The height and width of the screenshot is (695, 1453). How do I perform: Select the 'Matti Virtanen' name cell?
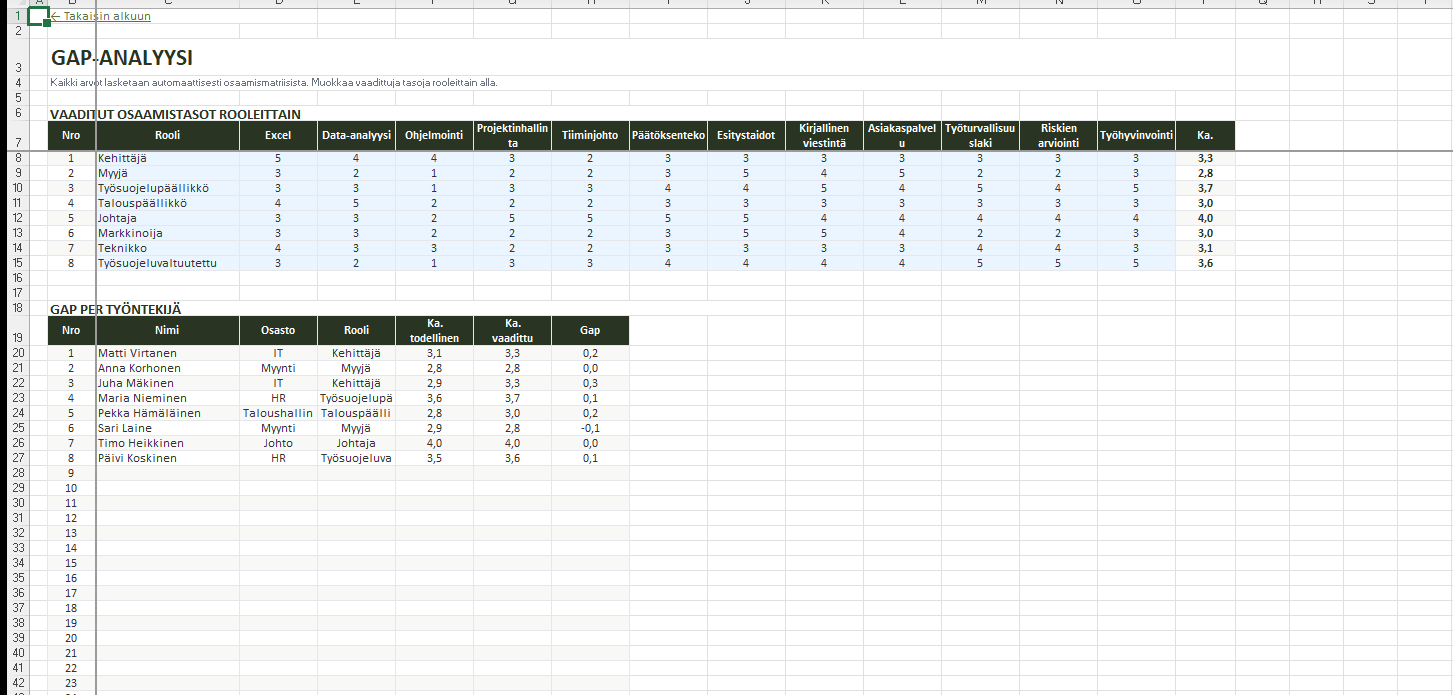click(137, 353)
